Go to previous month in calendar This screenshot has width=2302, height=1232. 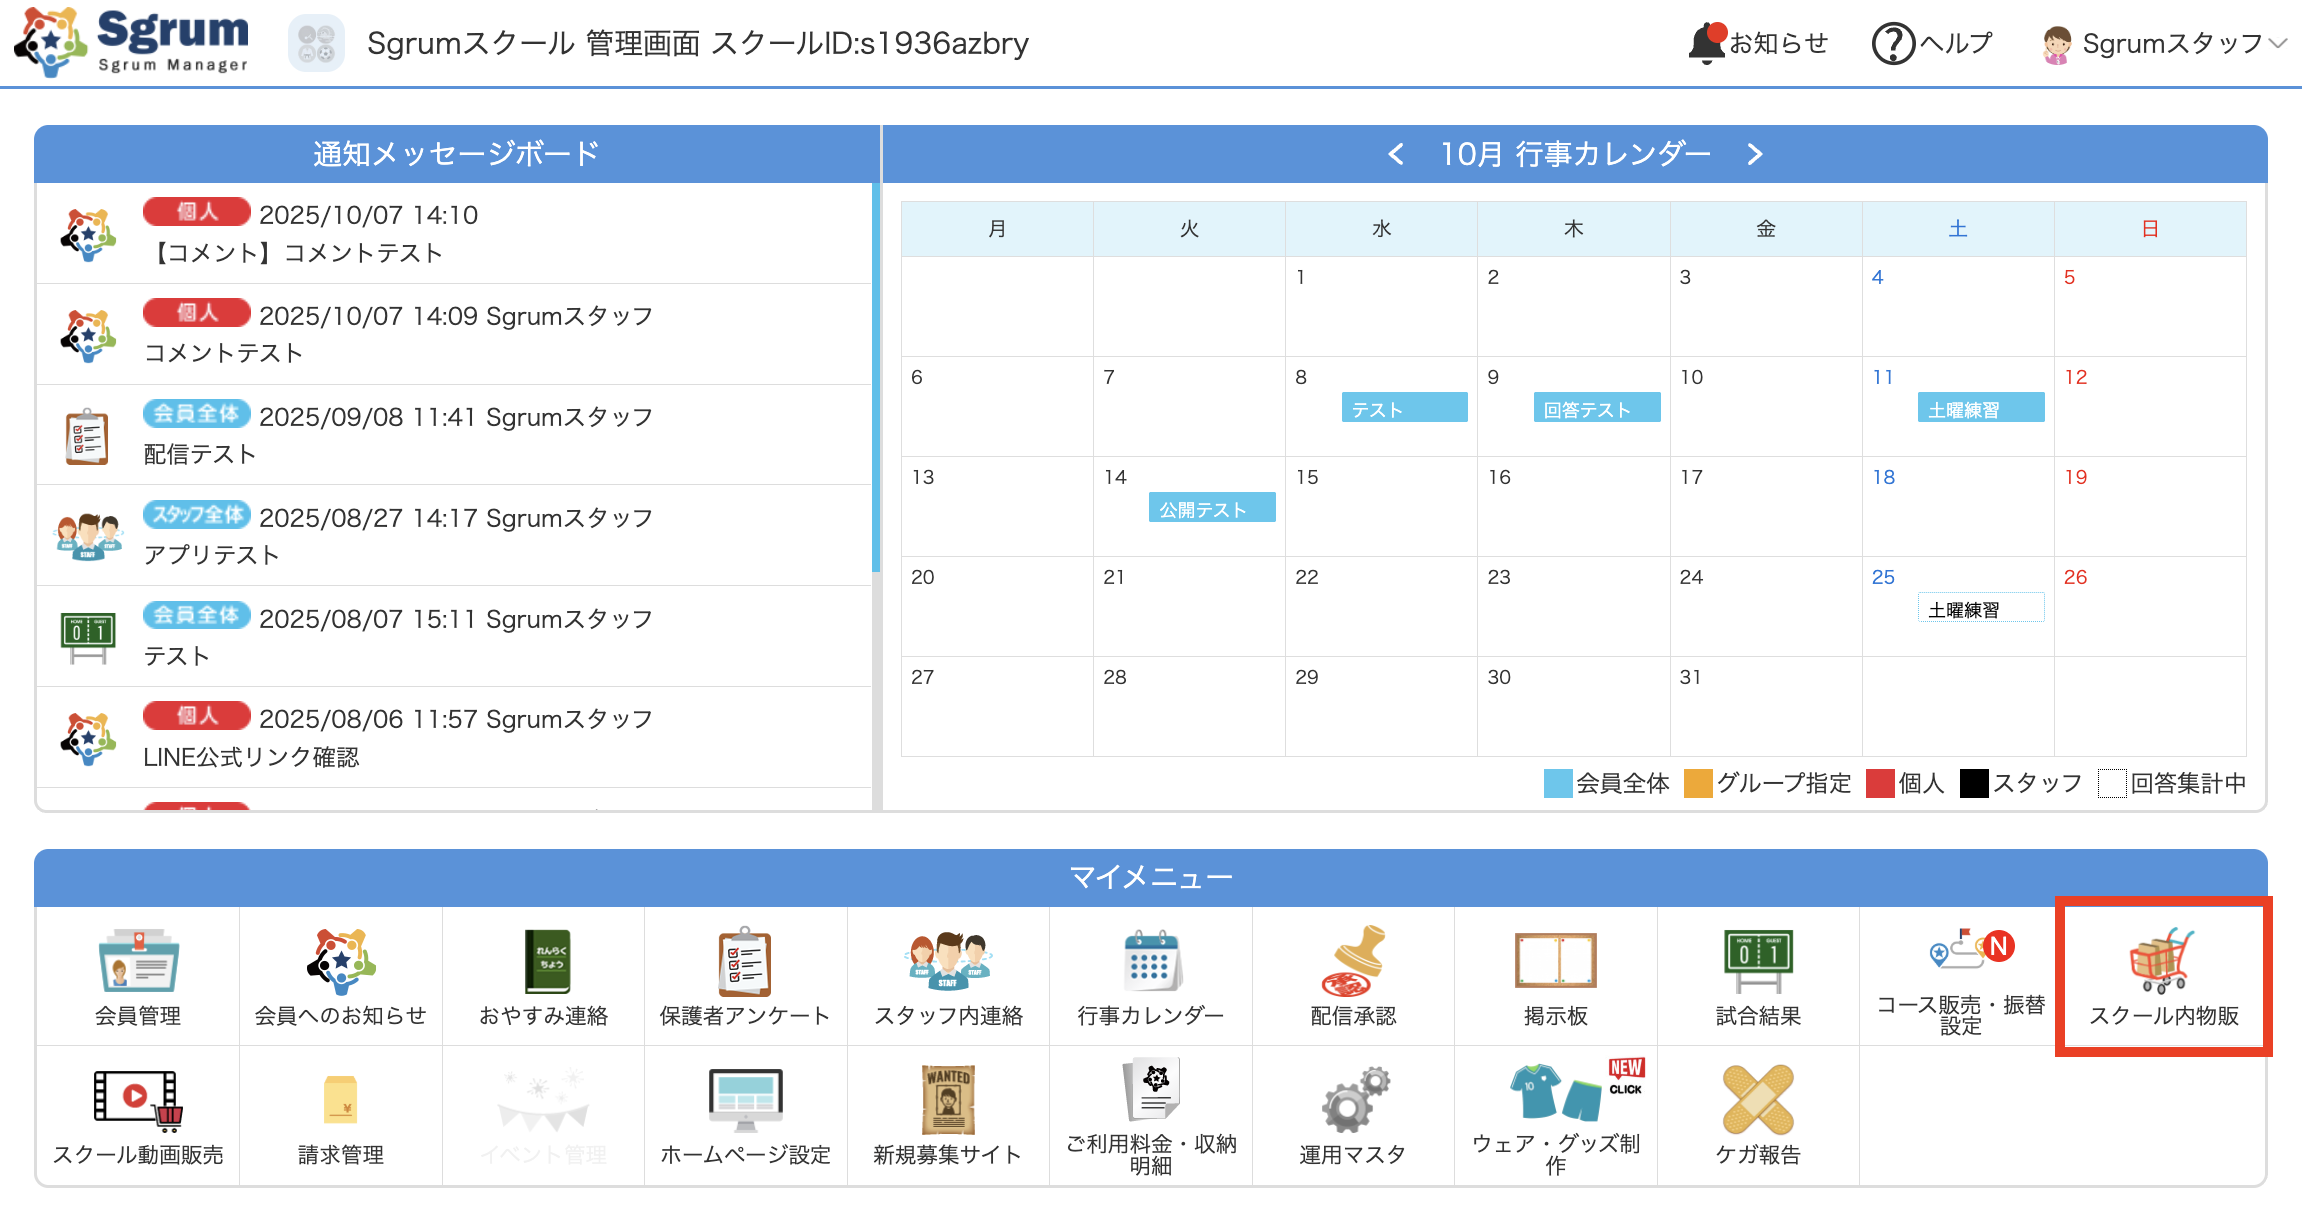coord(1396,154)
